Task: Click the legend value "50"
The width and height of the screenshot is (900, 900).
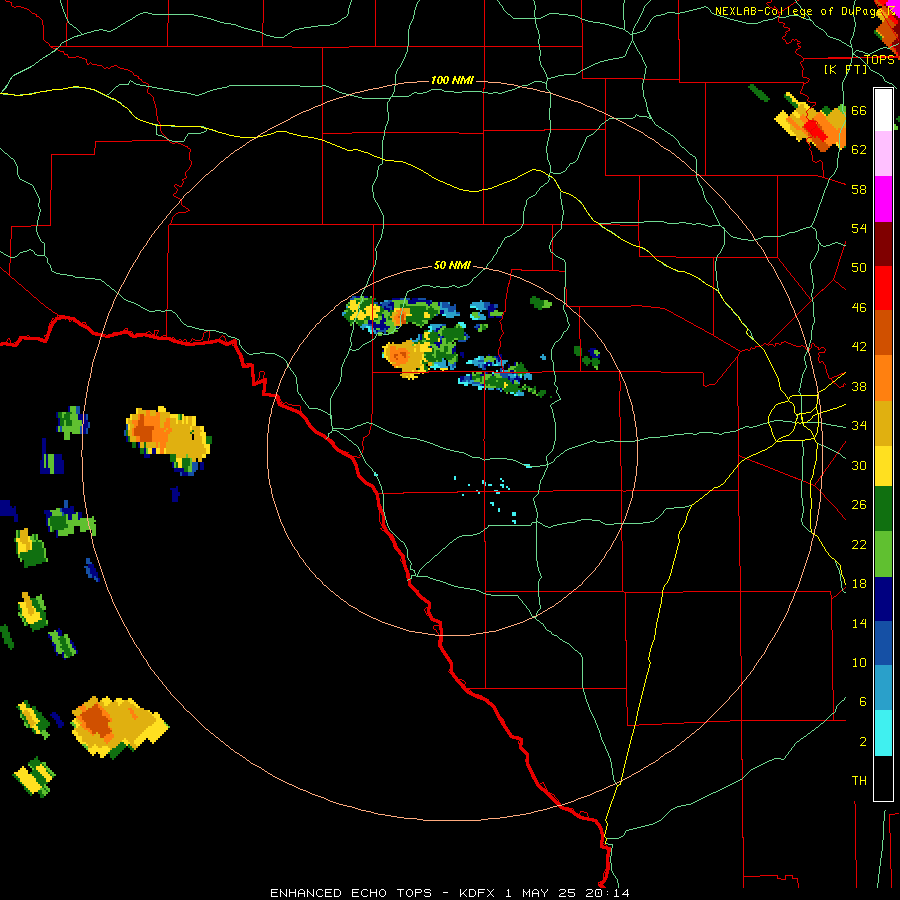Action: pyautogui.click(x=859, y=267)
